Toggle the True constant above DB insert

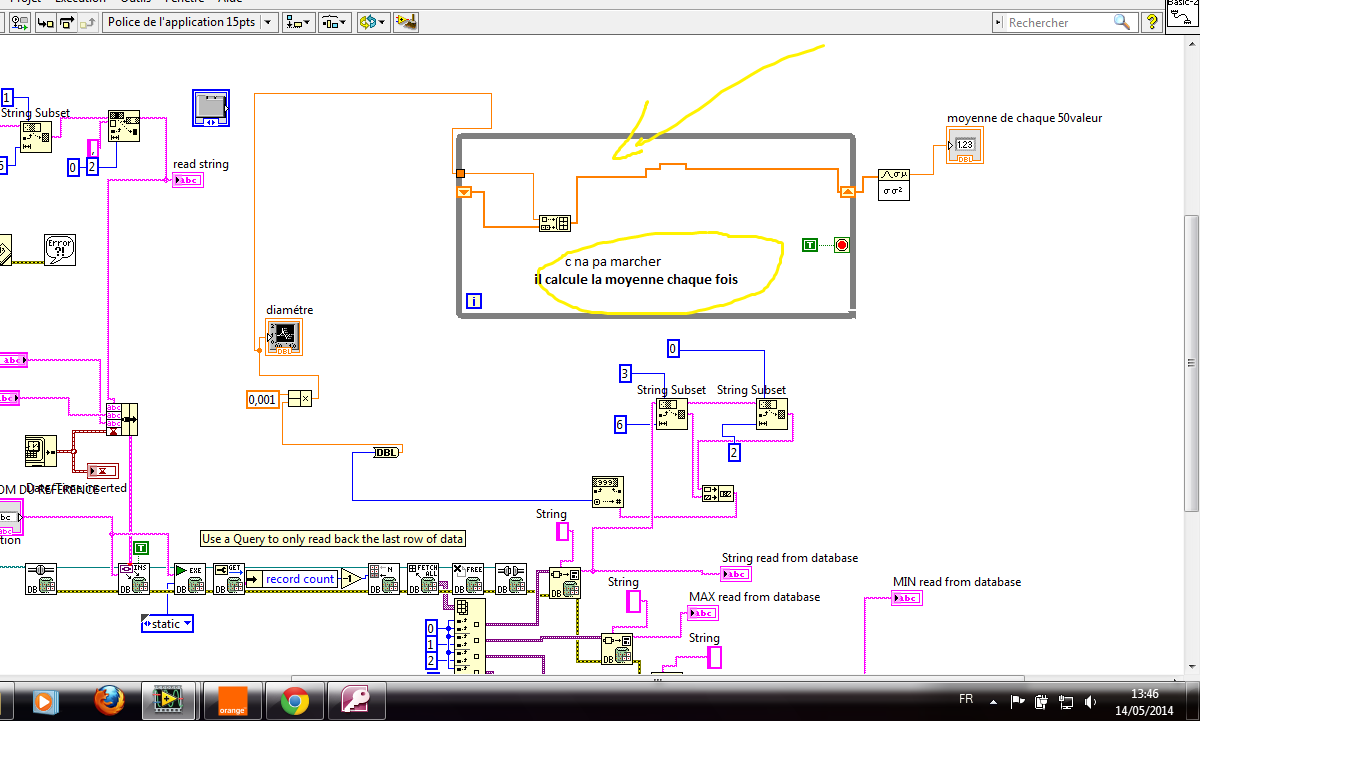(141, 547)
